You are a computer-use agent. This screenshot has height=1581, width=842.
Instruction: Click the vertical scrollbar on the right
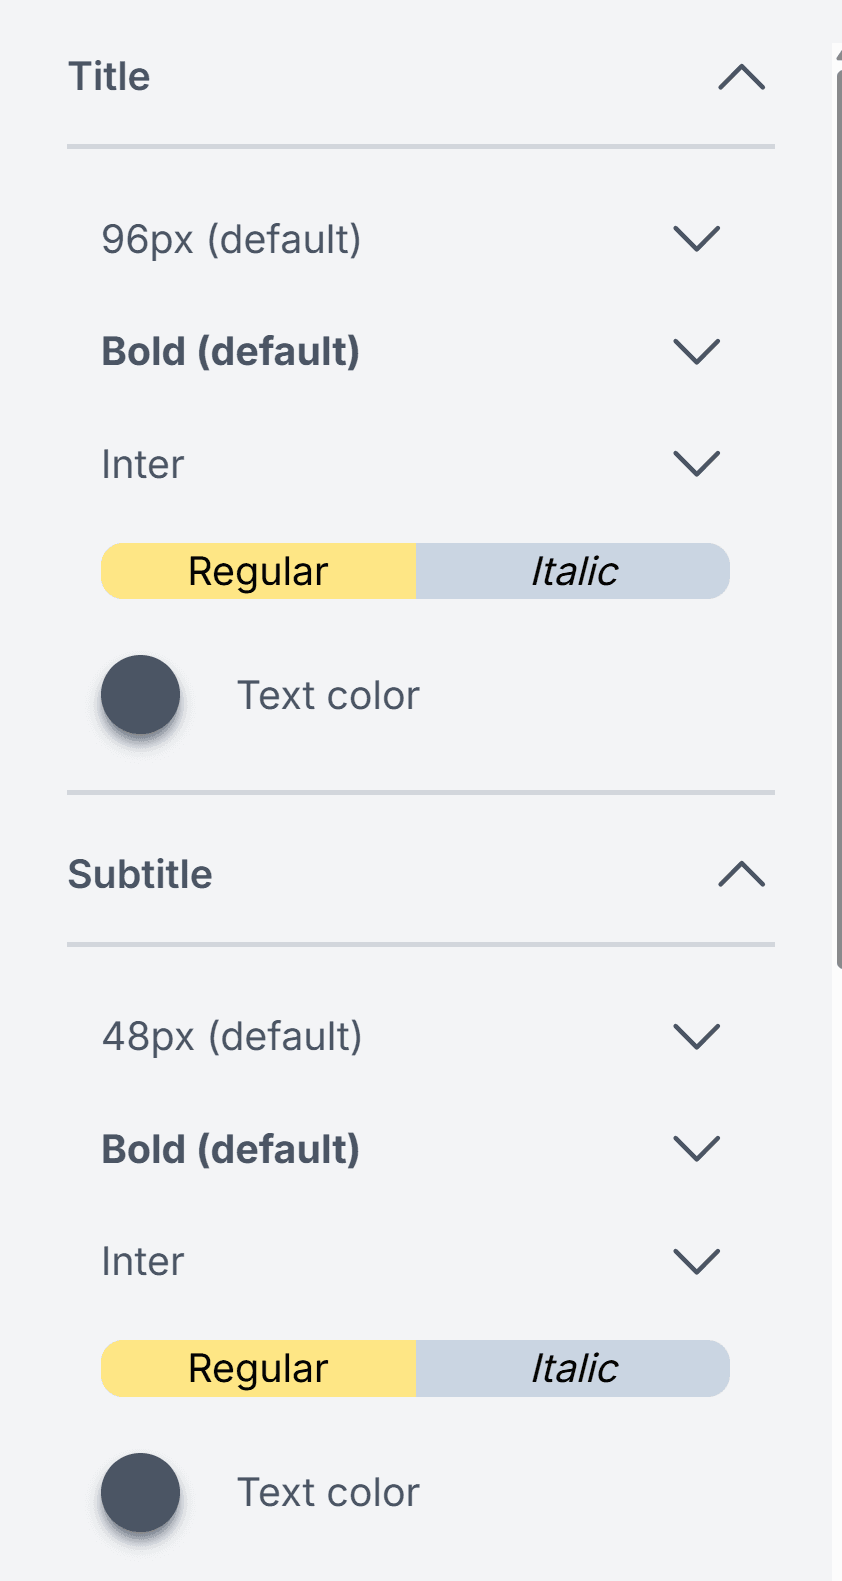click(836, 500)
